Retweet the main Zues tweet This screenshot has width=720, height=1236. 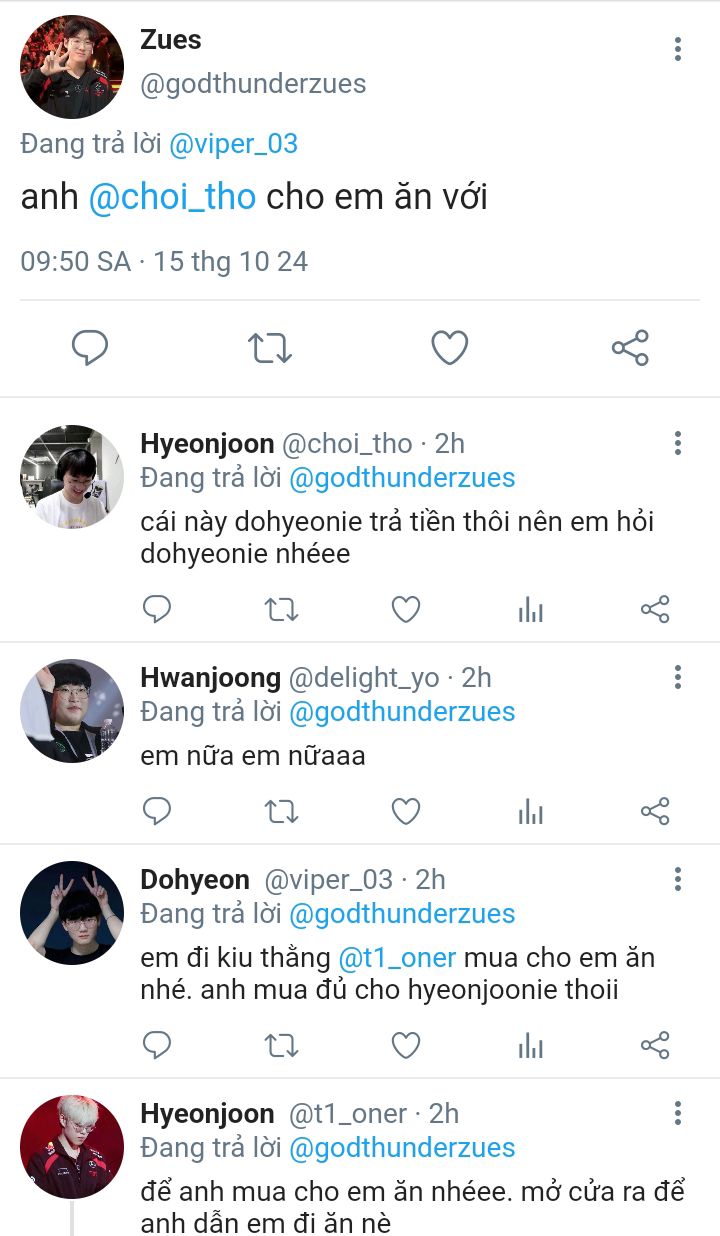click(x=269, y=348)
